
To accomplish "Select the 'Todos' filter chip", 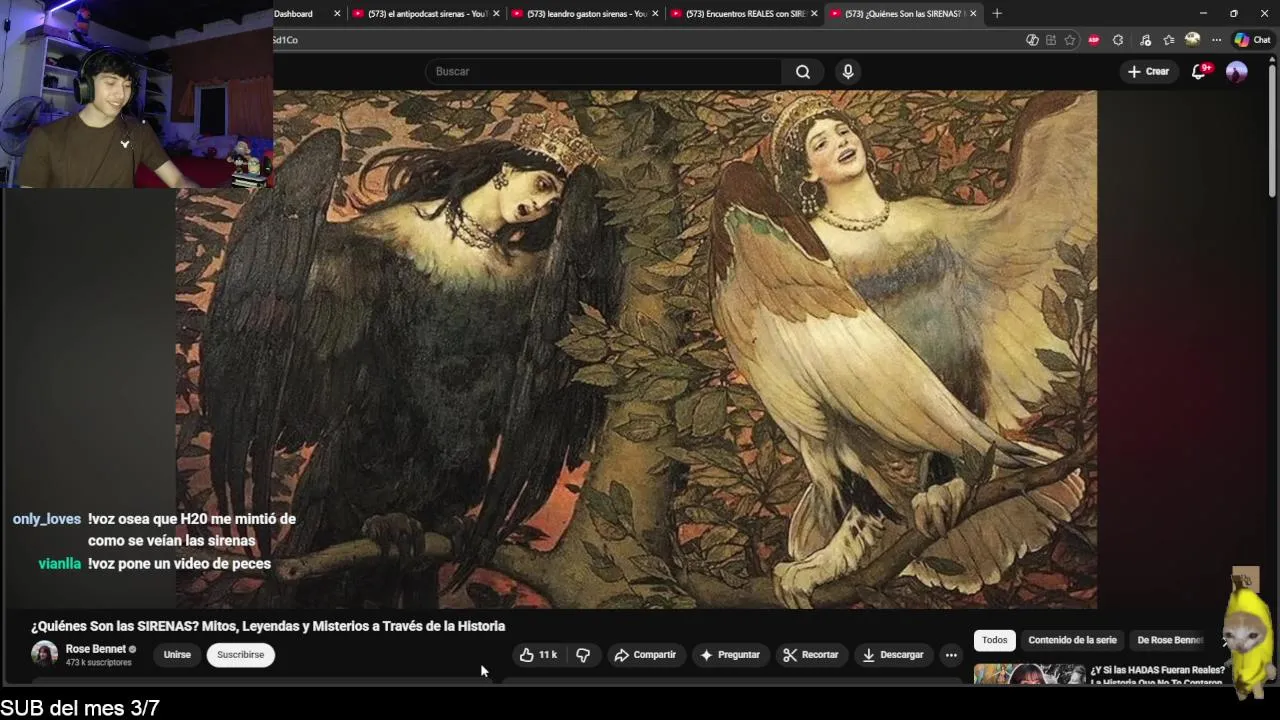I will click(x=994, y=640).
